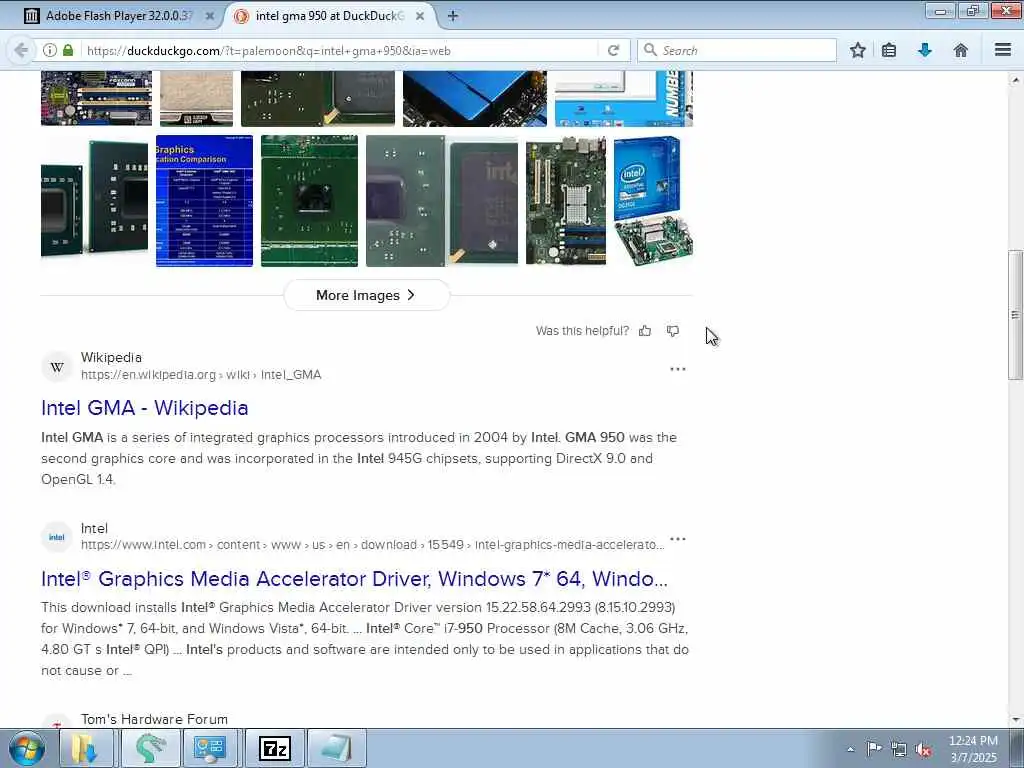Click the www.intel.com download URL
This screenshot has width=1024, height=768.
[372, 545]
